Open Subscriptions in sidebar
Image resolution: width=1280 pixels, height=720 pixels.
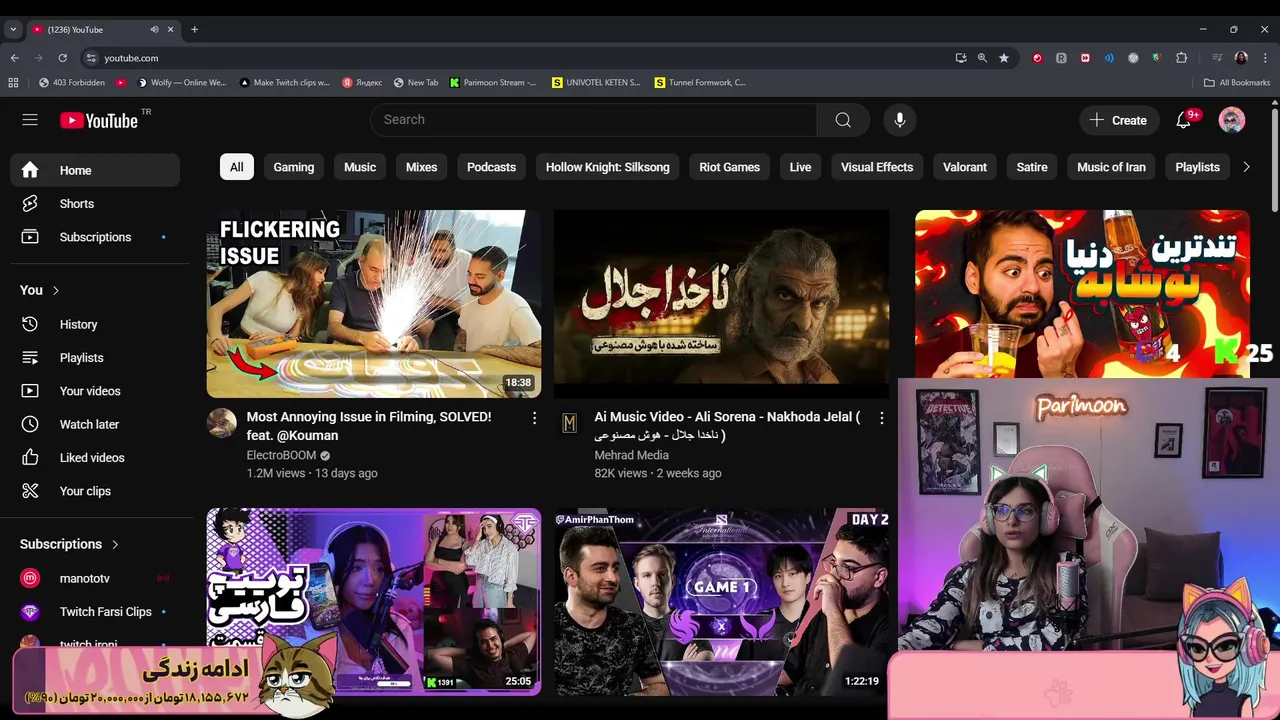[x=95, y=237]
